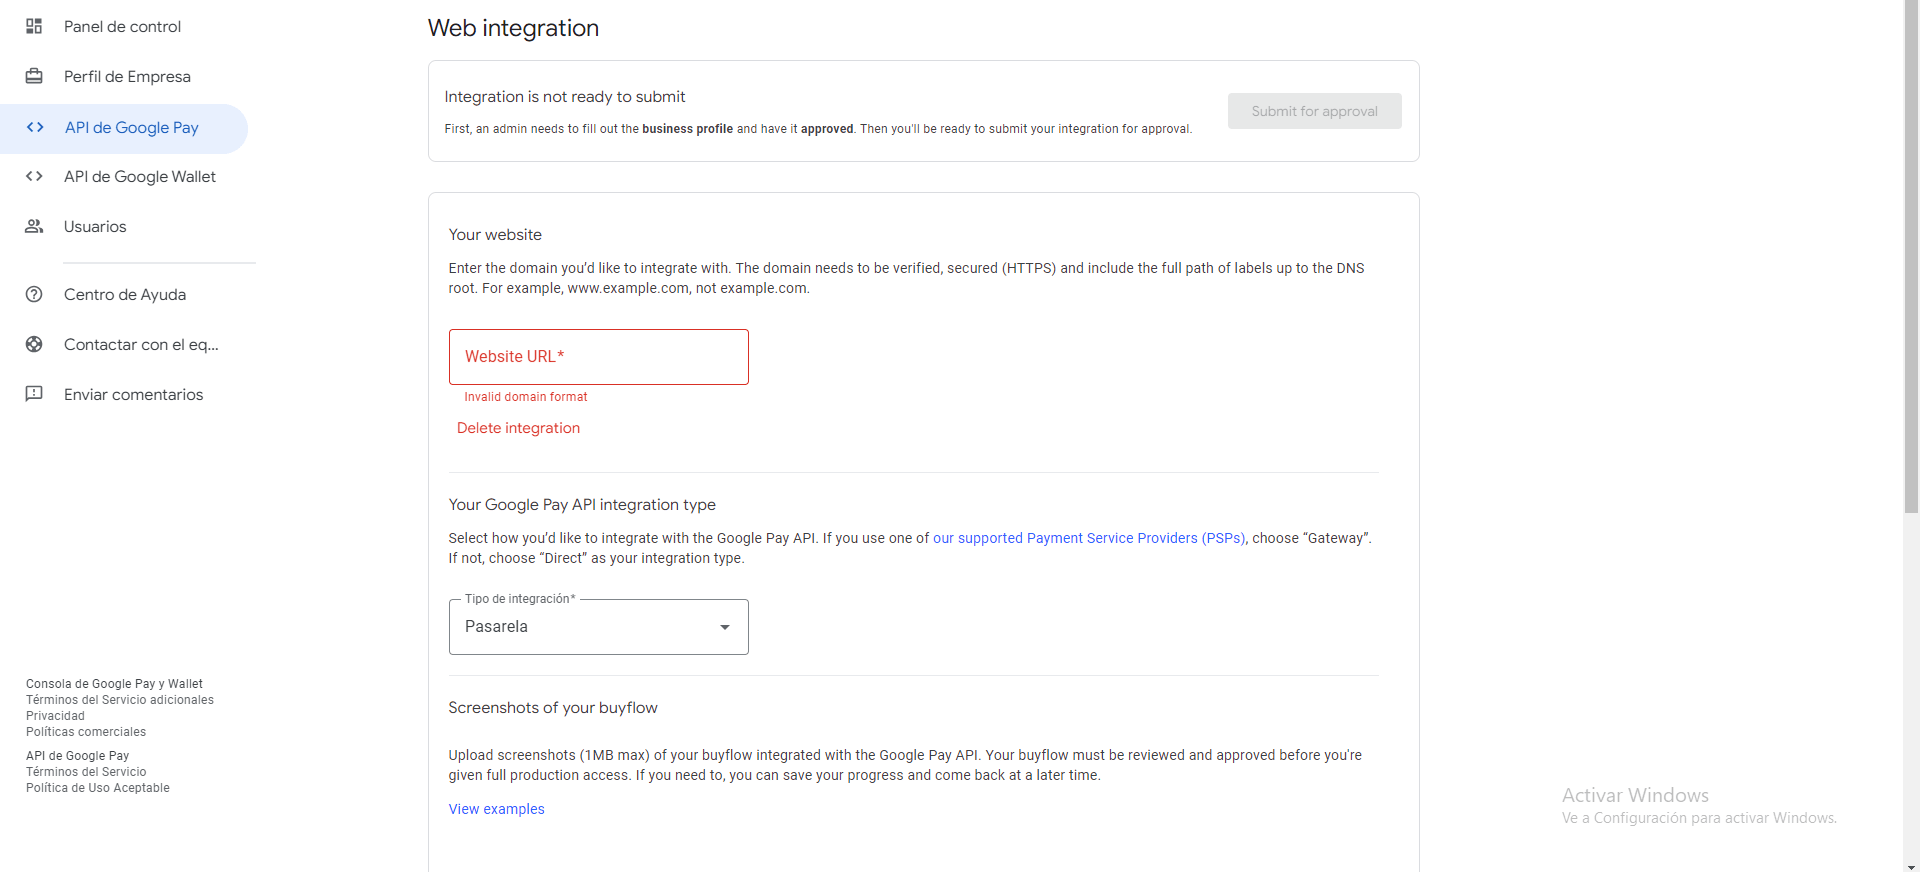This screenshot has height=872, width=1920.
Task: Open the Tipo de integración dropdown
Action: [x=598, y=627]
